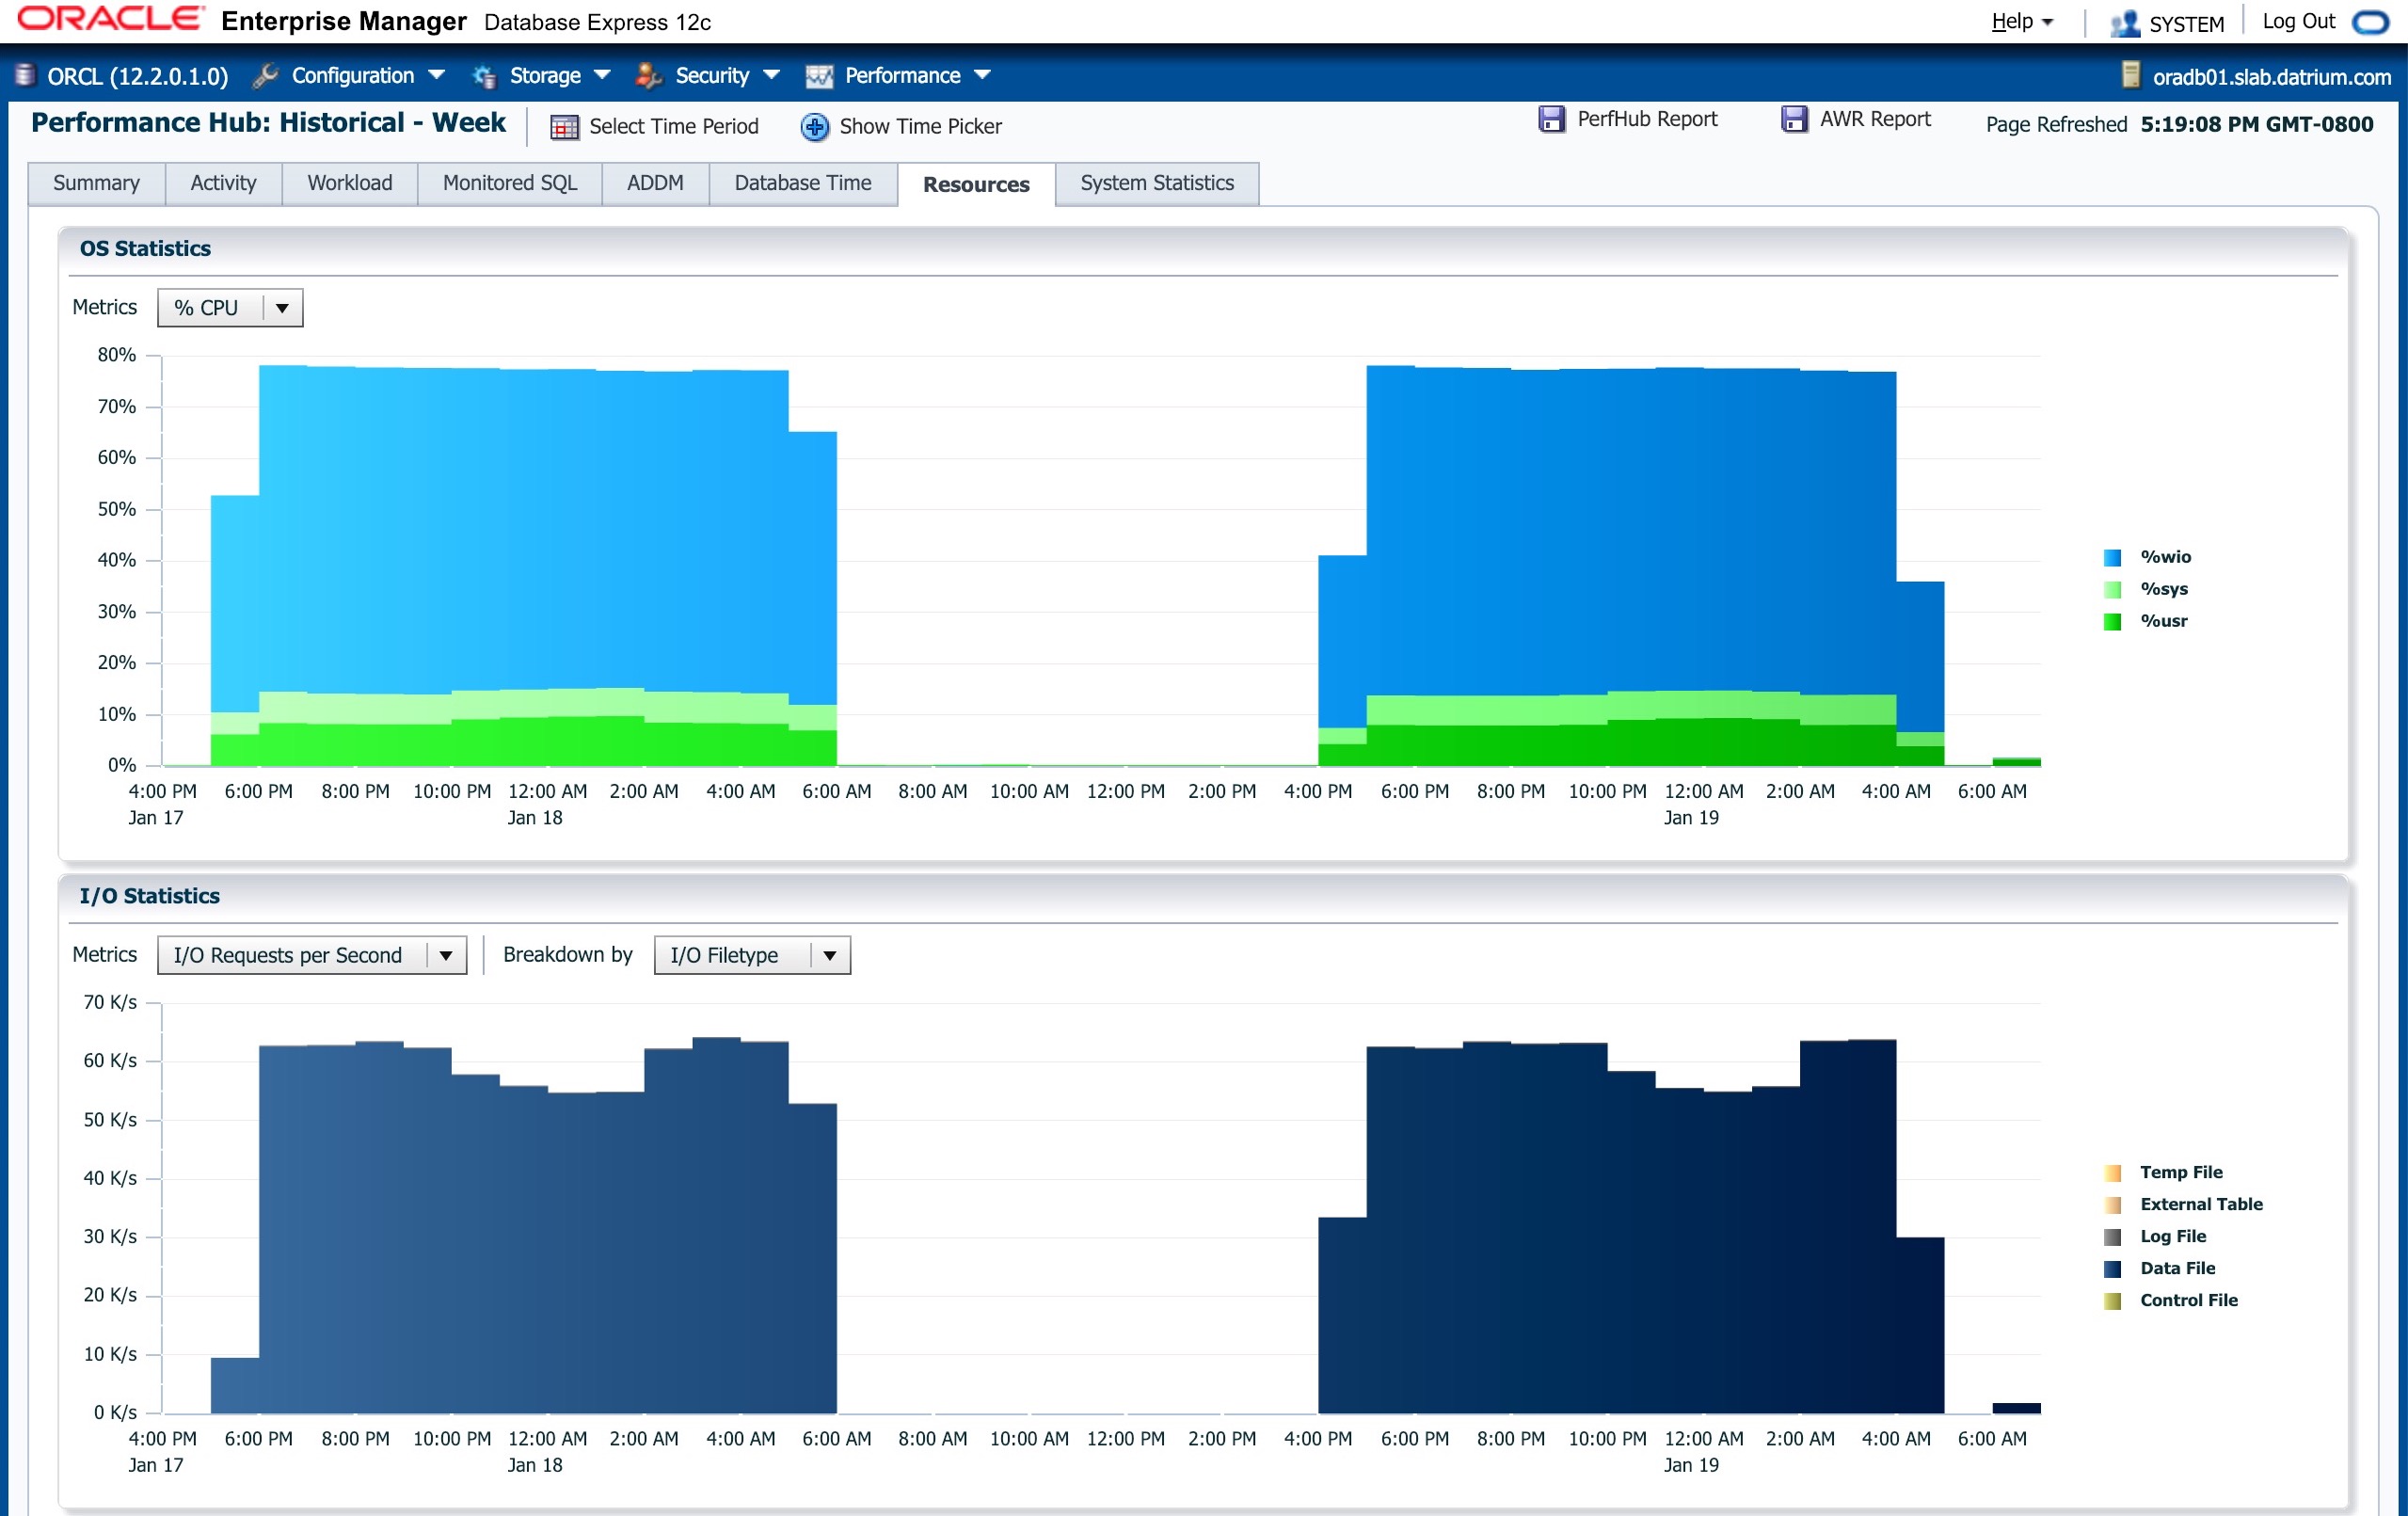Screen dimensions: 2408x1516
Task: Click the Show Time Picker plus icon
Action: [x=815, y=127]
